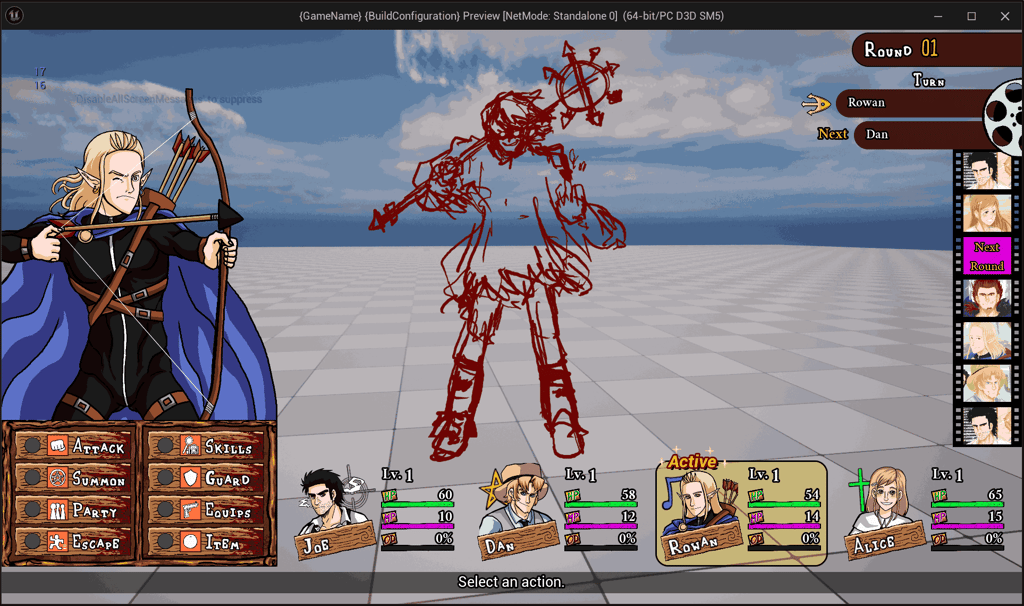The image size is (1024, 606).
Task: Click the red sketch enemy figure
Action: point(496,251)
